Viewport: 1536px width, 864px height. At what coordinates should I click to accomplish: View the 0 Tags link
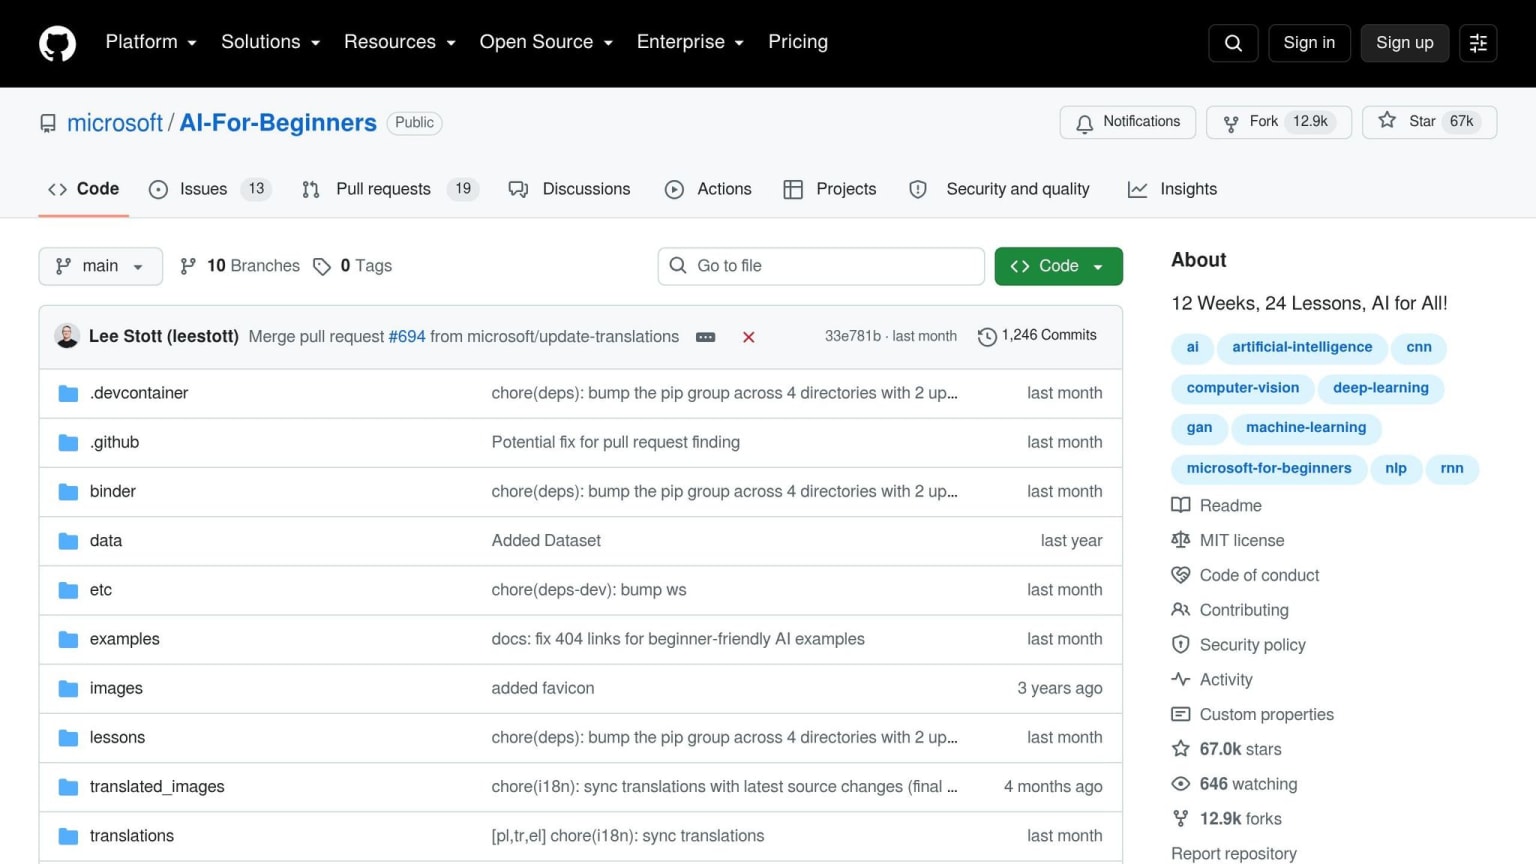click(353, 266)
